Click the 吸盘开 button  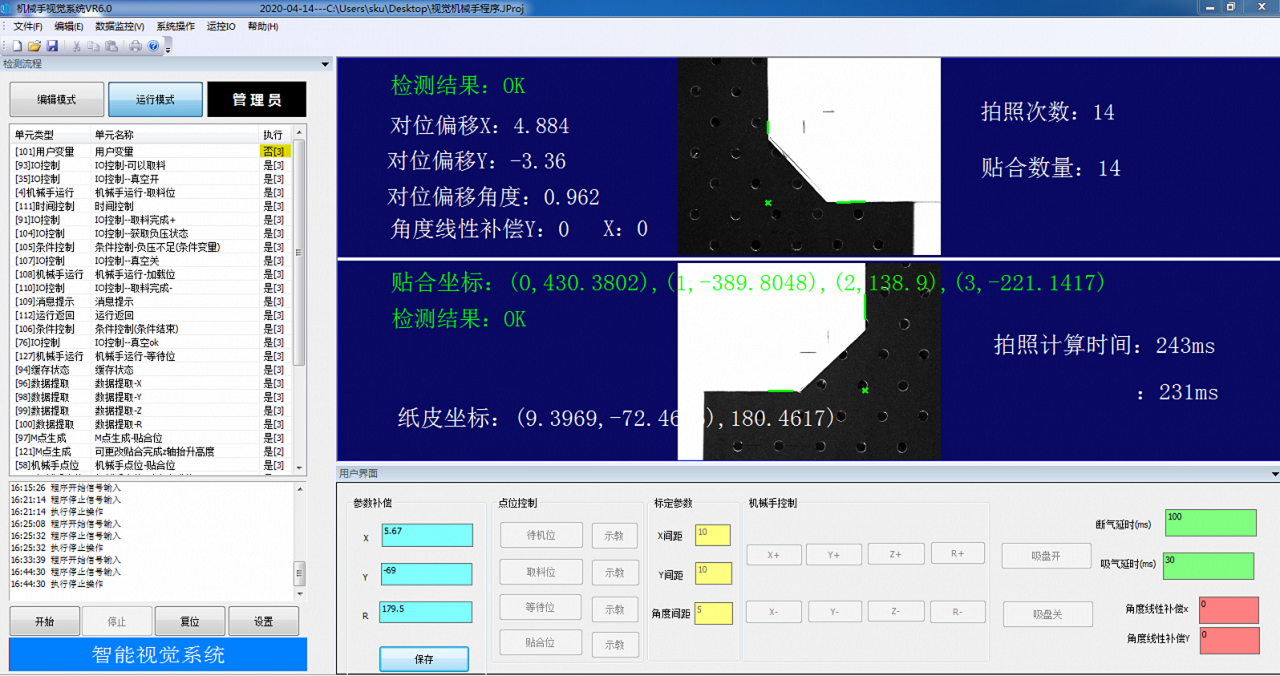(1047, 556)
